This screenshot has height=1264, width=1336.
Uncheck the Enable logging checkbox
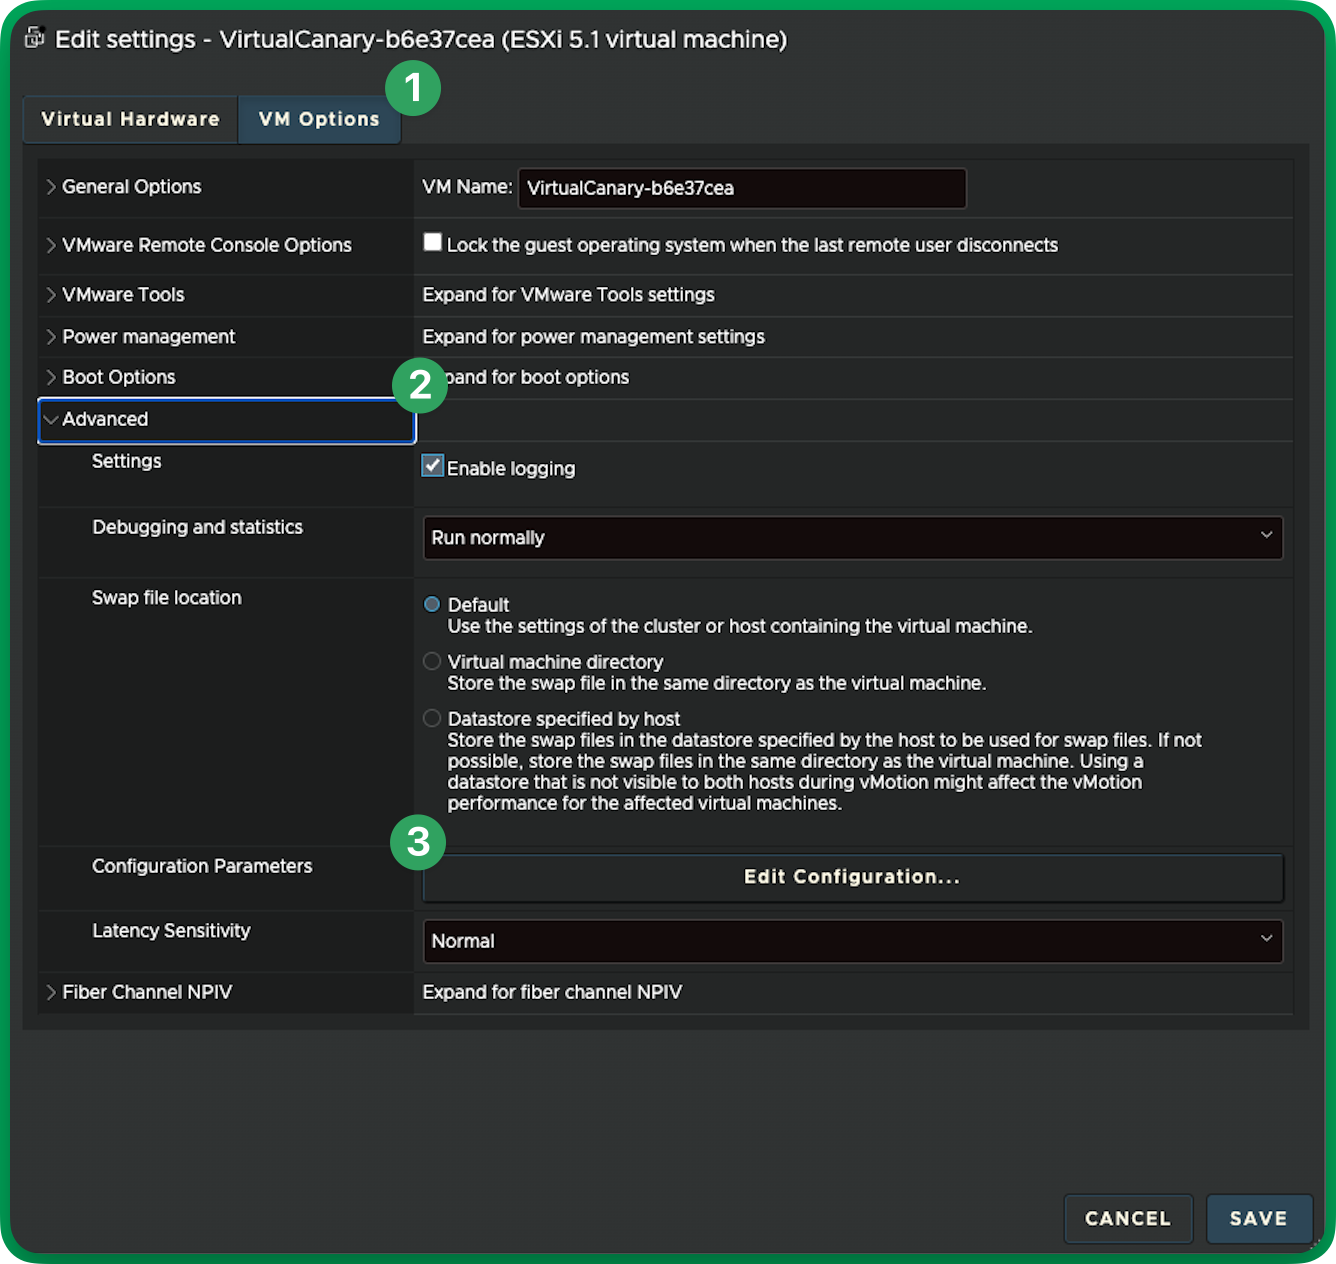[x=433, y=466]
